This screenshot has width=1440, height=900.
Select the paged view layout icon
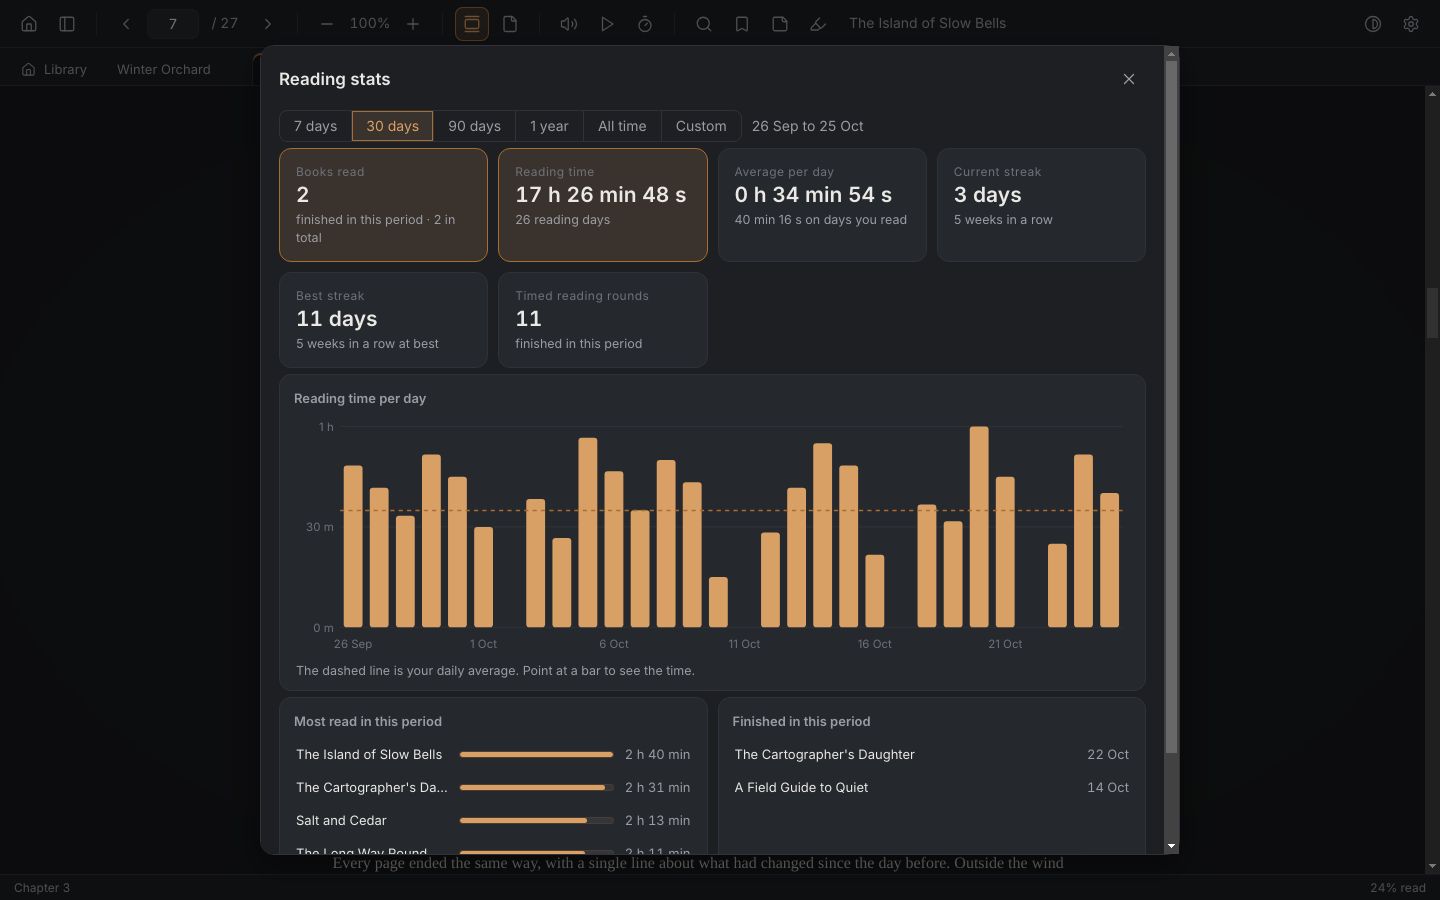click(510, 24)
